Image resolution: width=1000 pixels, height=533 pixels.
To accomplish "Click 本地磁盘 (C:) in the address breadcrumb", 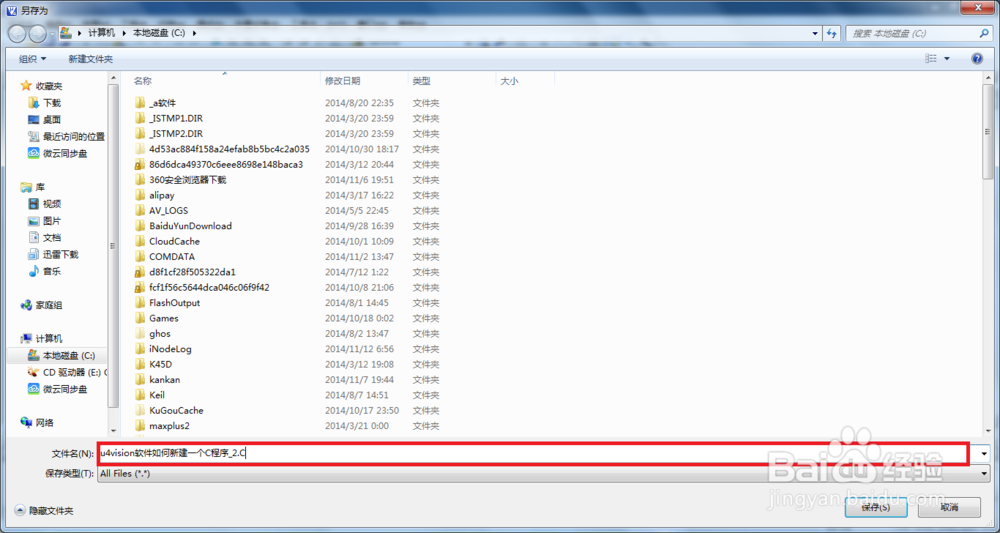I will [159, 33].
